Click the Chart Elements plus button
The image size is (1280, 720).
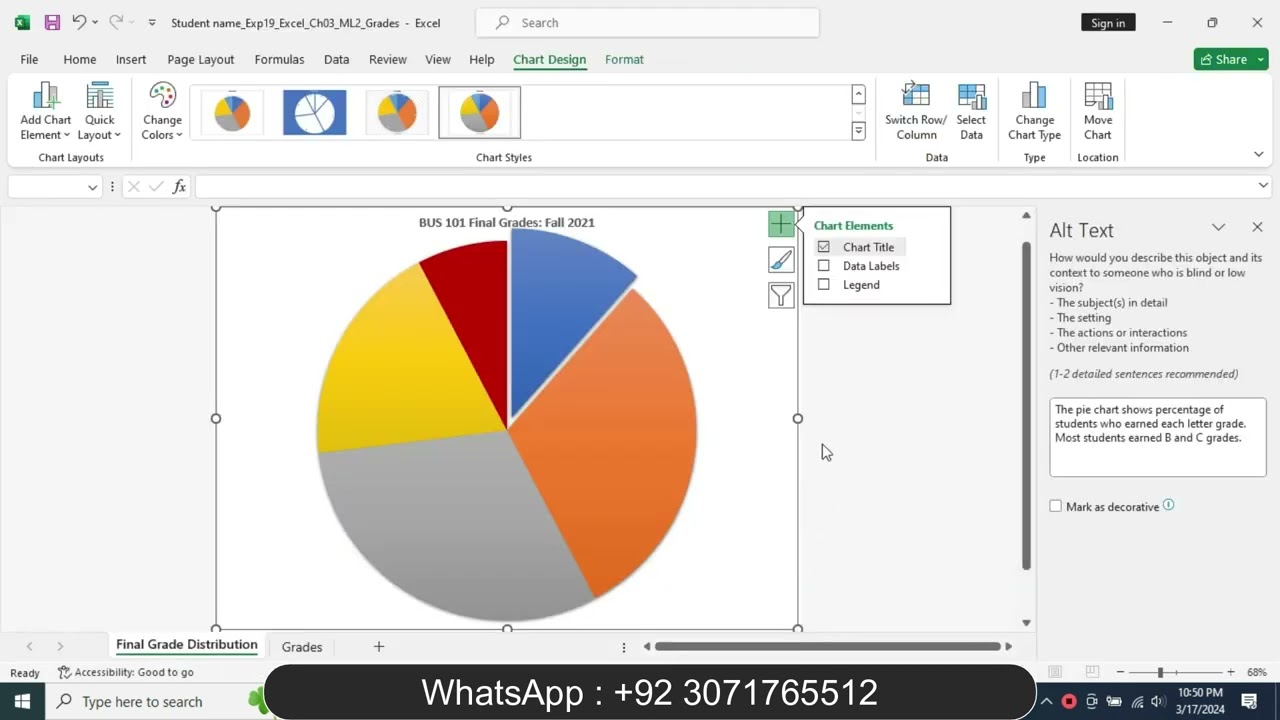pyautogui.click(x=781, y=224)
